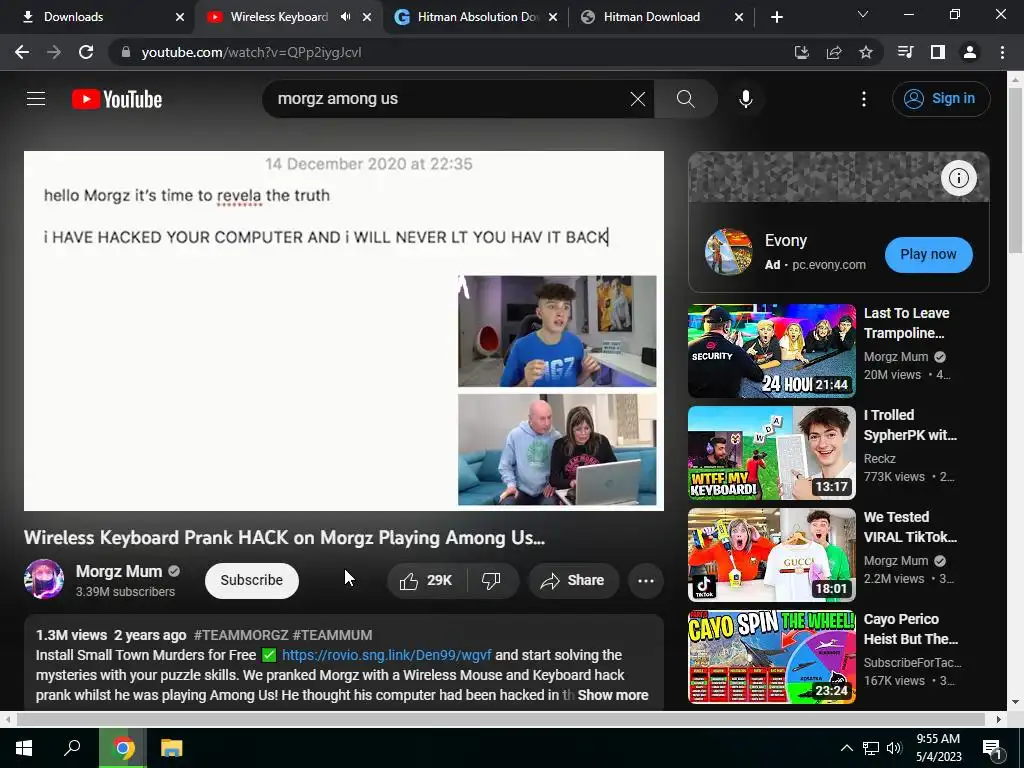Open YouTube settings three-dot menu
This screenshot has height=768, width=1024.
863,99
